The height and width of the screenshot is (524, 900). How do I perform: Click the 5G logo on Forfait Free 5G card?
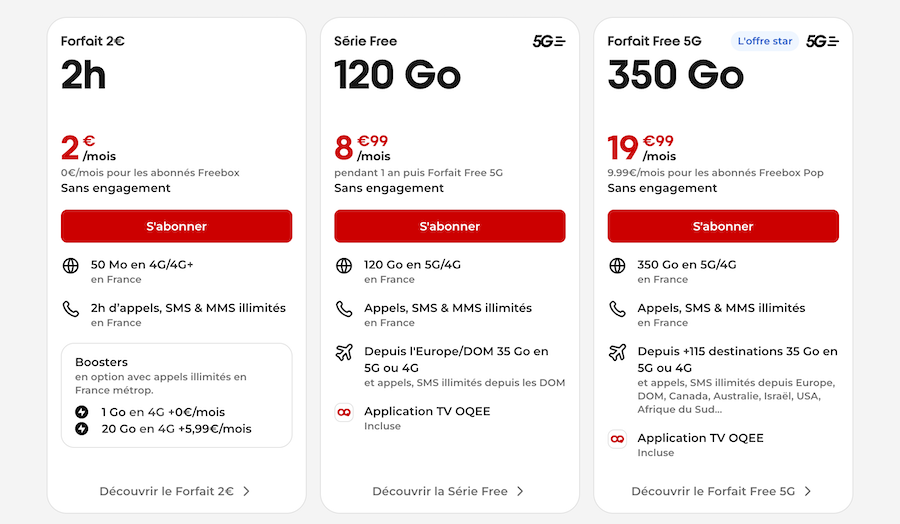823,41
